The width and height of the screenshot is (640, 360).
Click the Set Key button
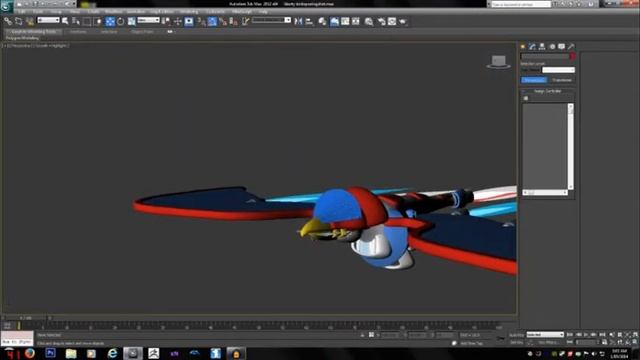pos(517,342)
